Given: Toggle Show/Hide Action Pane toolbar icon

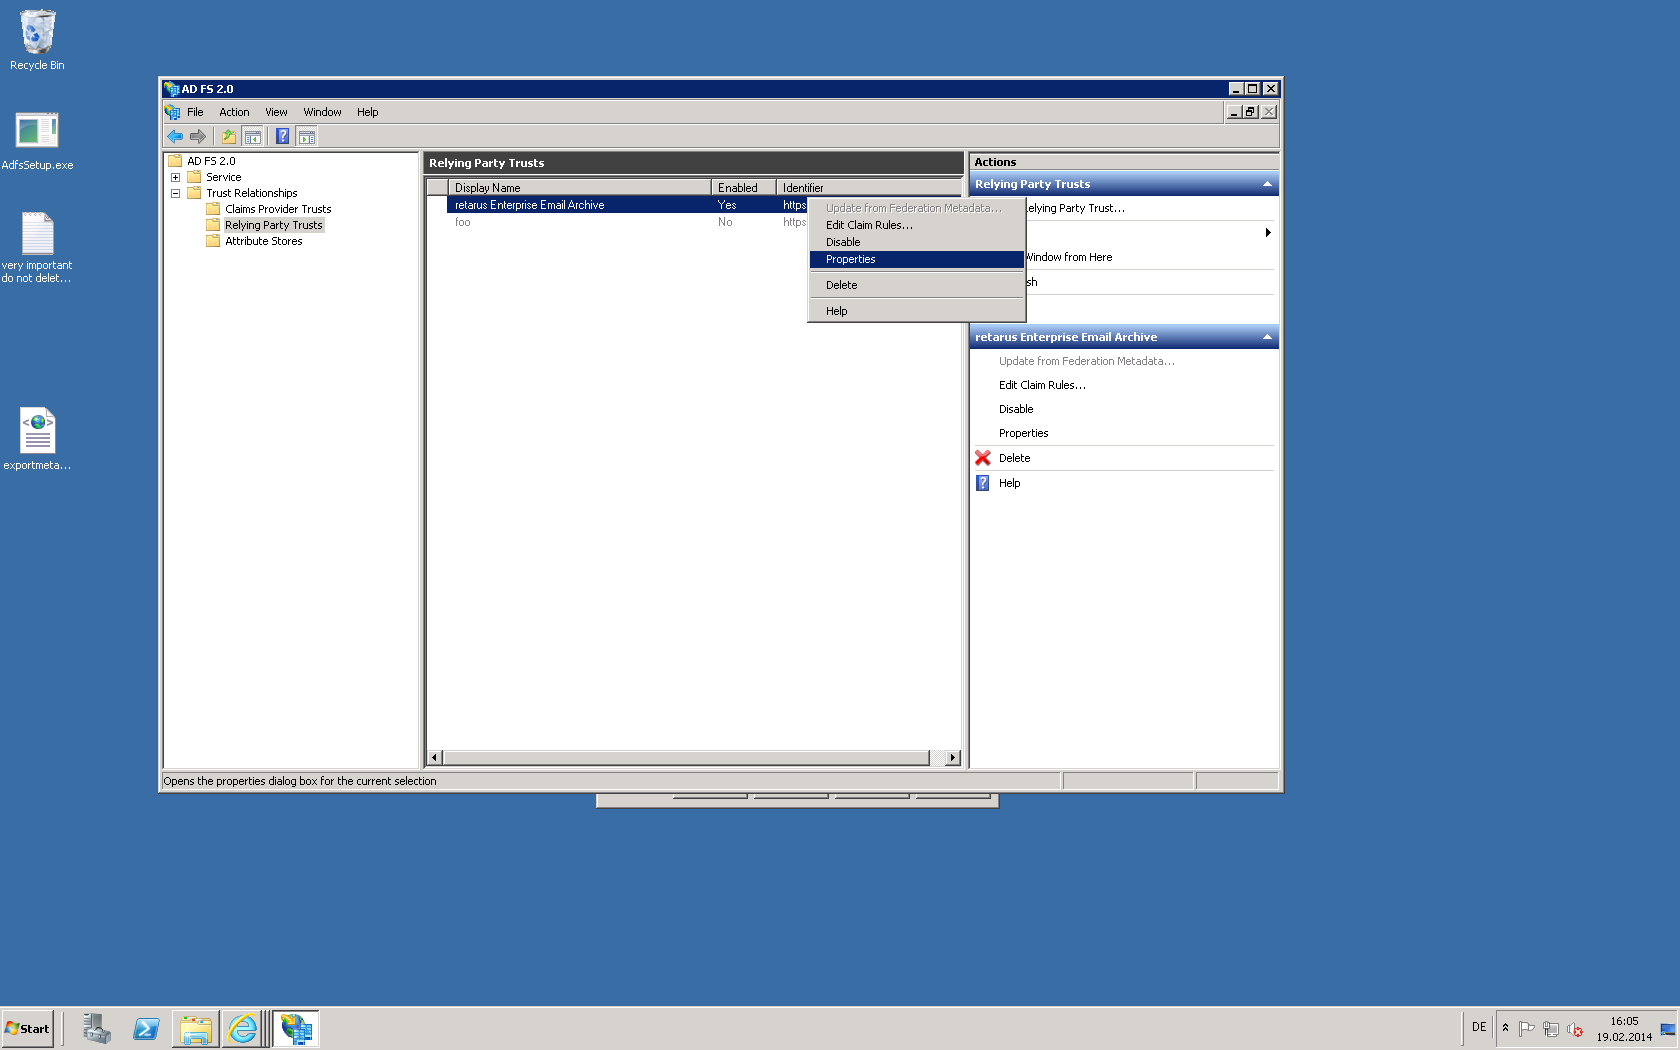Looking at the screenshot, I should [307, 137].
